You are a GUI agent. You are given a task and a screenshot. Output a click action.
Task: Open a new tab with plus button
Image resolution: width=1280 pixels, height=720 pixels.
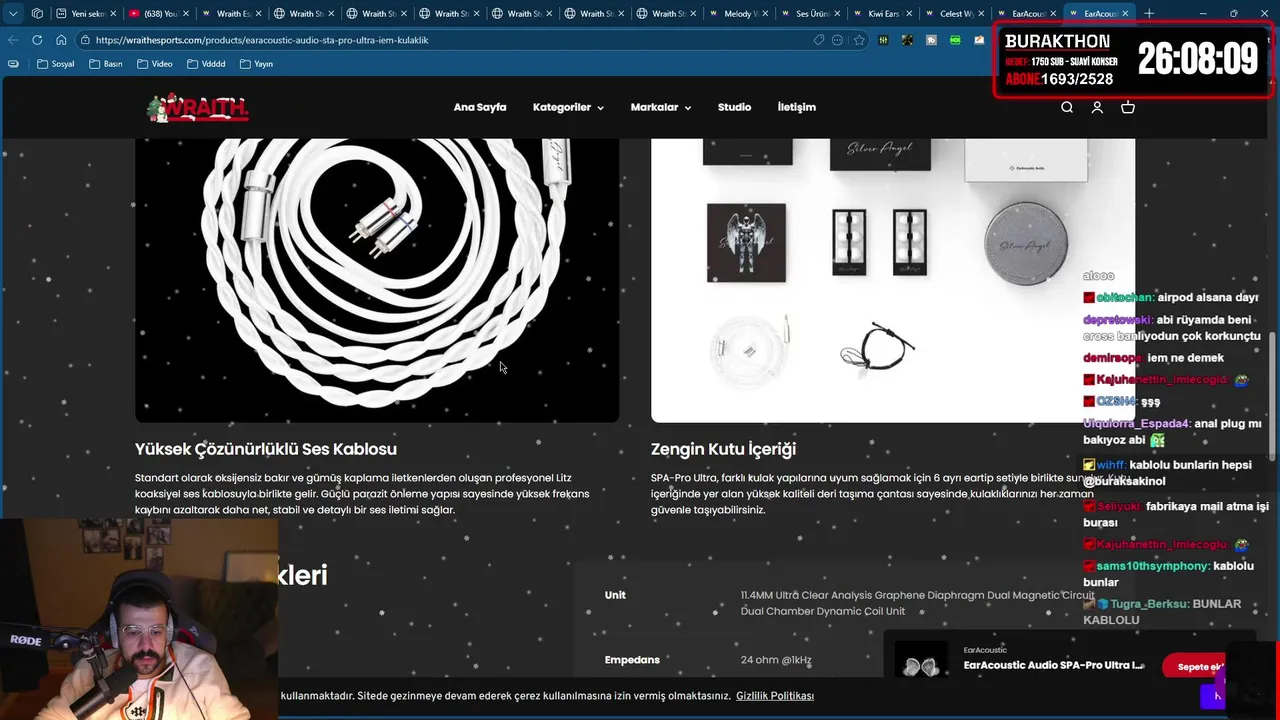[x=1149, y=14]
